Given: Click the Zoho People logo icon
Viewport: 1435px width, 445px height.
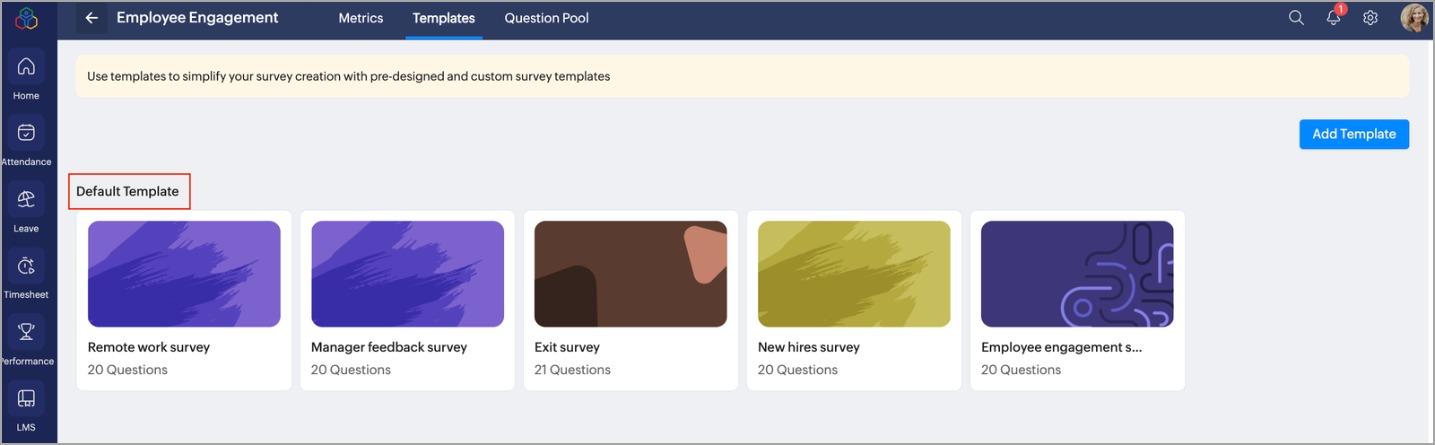Looking at the screenshot, I should 27,18.
